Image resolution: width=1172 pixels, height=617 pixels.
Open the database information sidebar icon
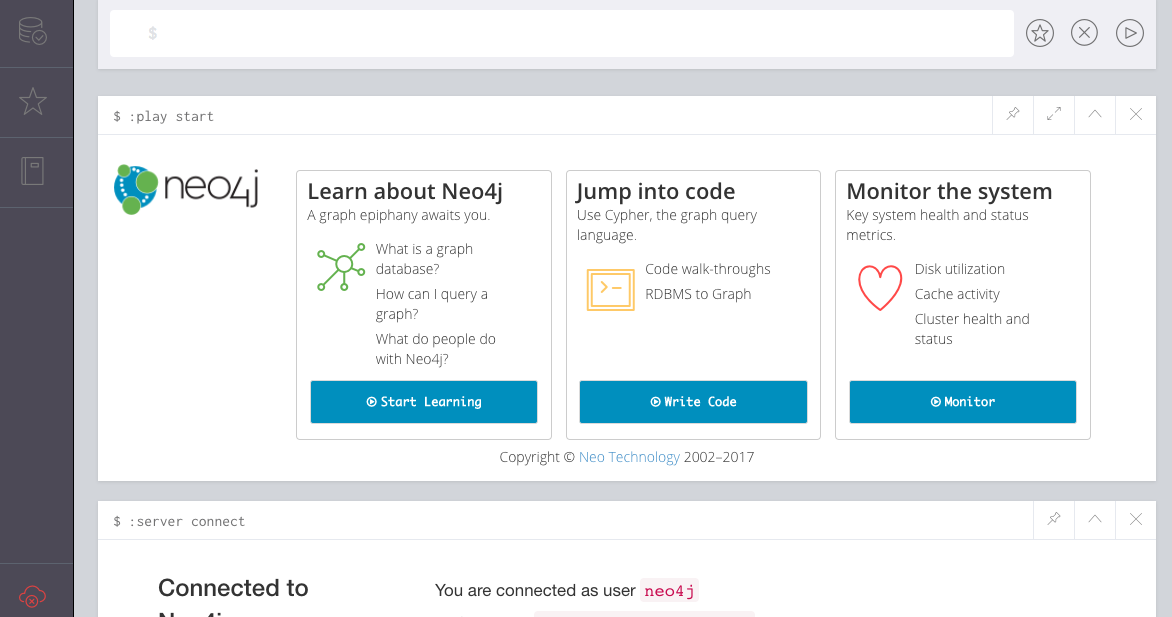33,31
